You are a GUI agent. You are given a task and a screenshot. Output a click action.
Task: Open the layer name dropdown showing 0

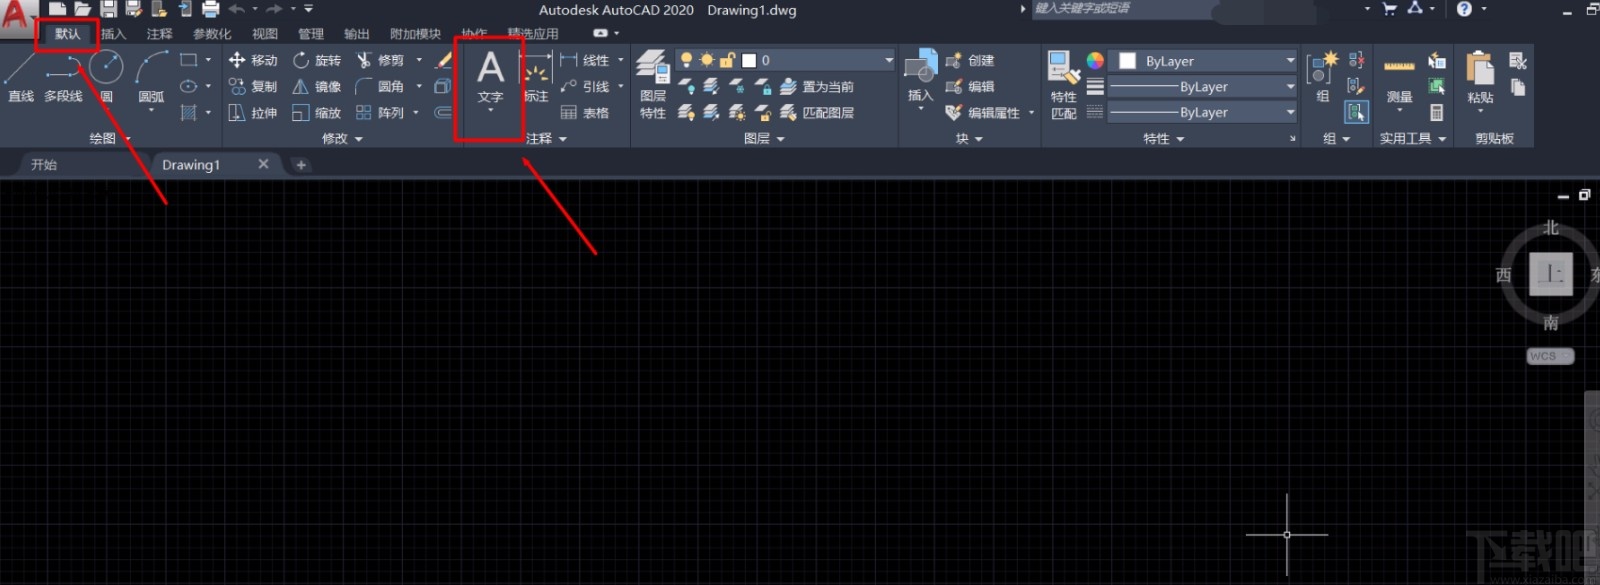tap(786, 60)
